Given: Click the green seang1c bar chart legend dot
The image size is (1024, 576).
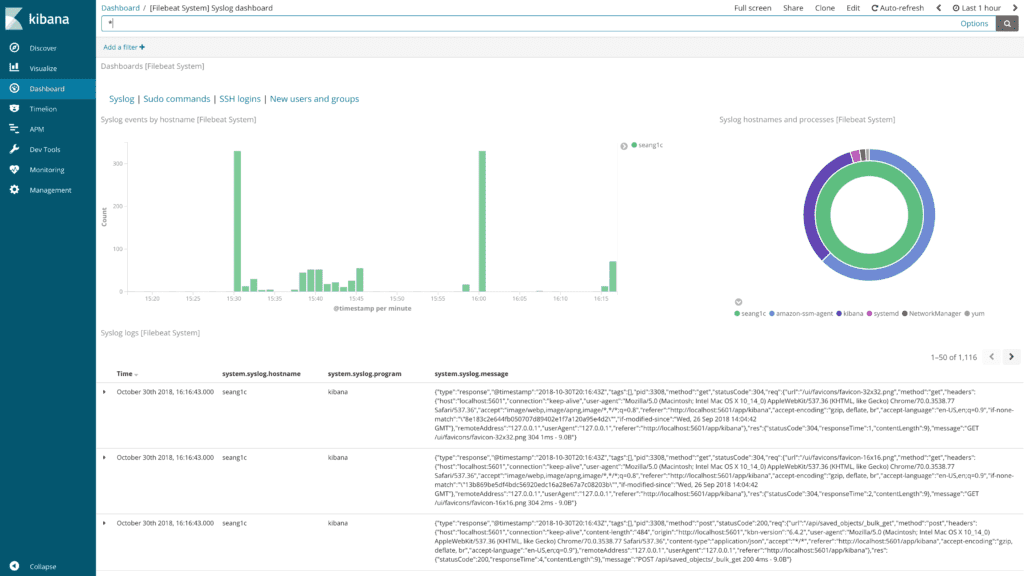Looking at the screenshot, I should (x=634, y=145).
